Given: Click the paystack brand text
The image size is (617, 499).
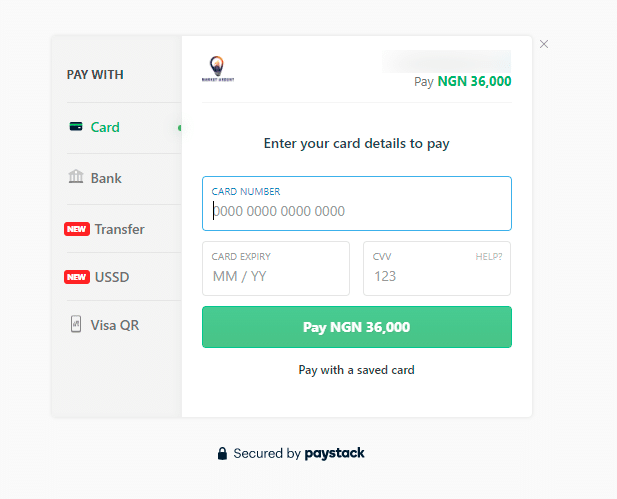Looking at the screenshot, I should 334,453.
